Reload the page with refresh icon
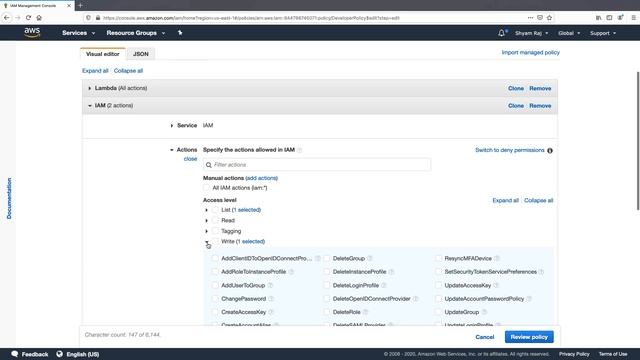Viewport: 640px width, 360px height. [28, 18]
